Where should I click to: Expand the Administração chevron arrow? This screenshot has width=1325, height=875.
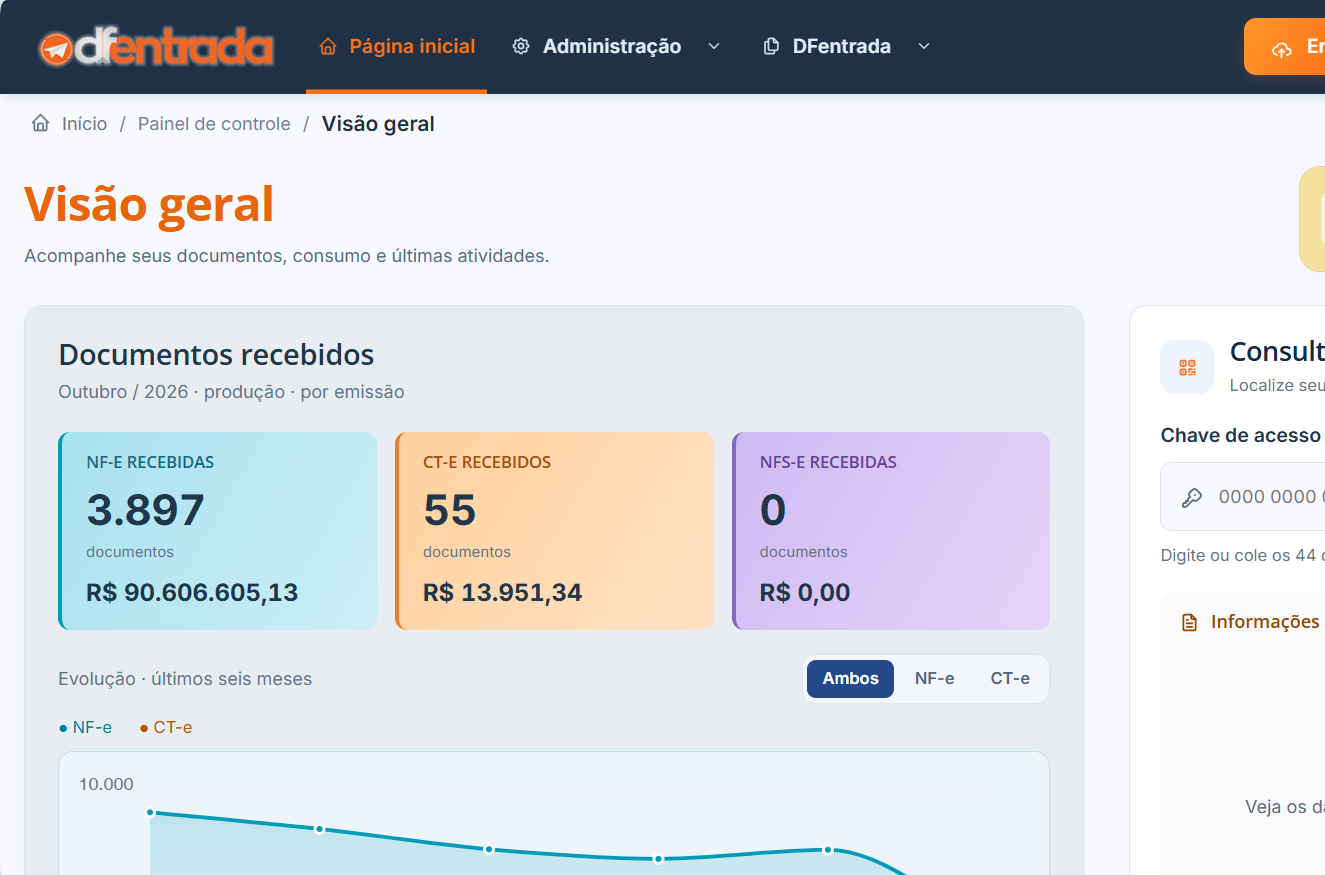coord(714,47)
